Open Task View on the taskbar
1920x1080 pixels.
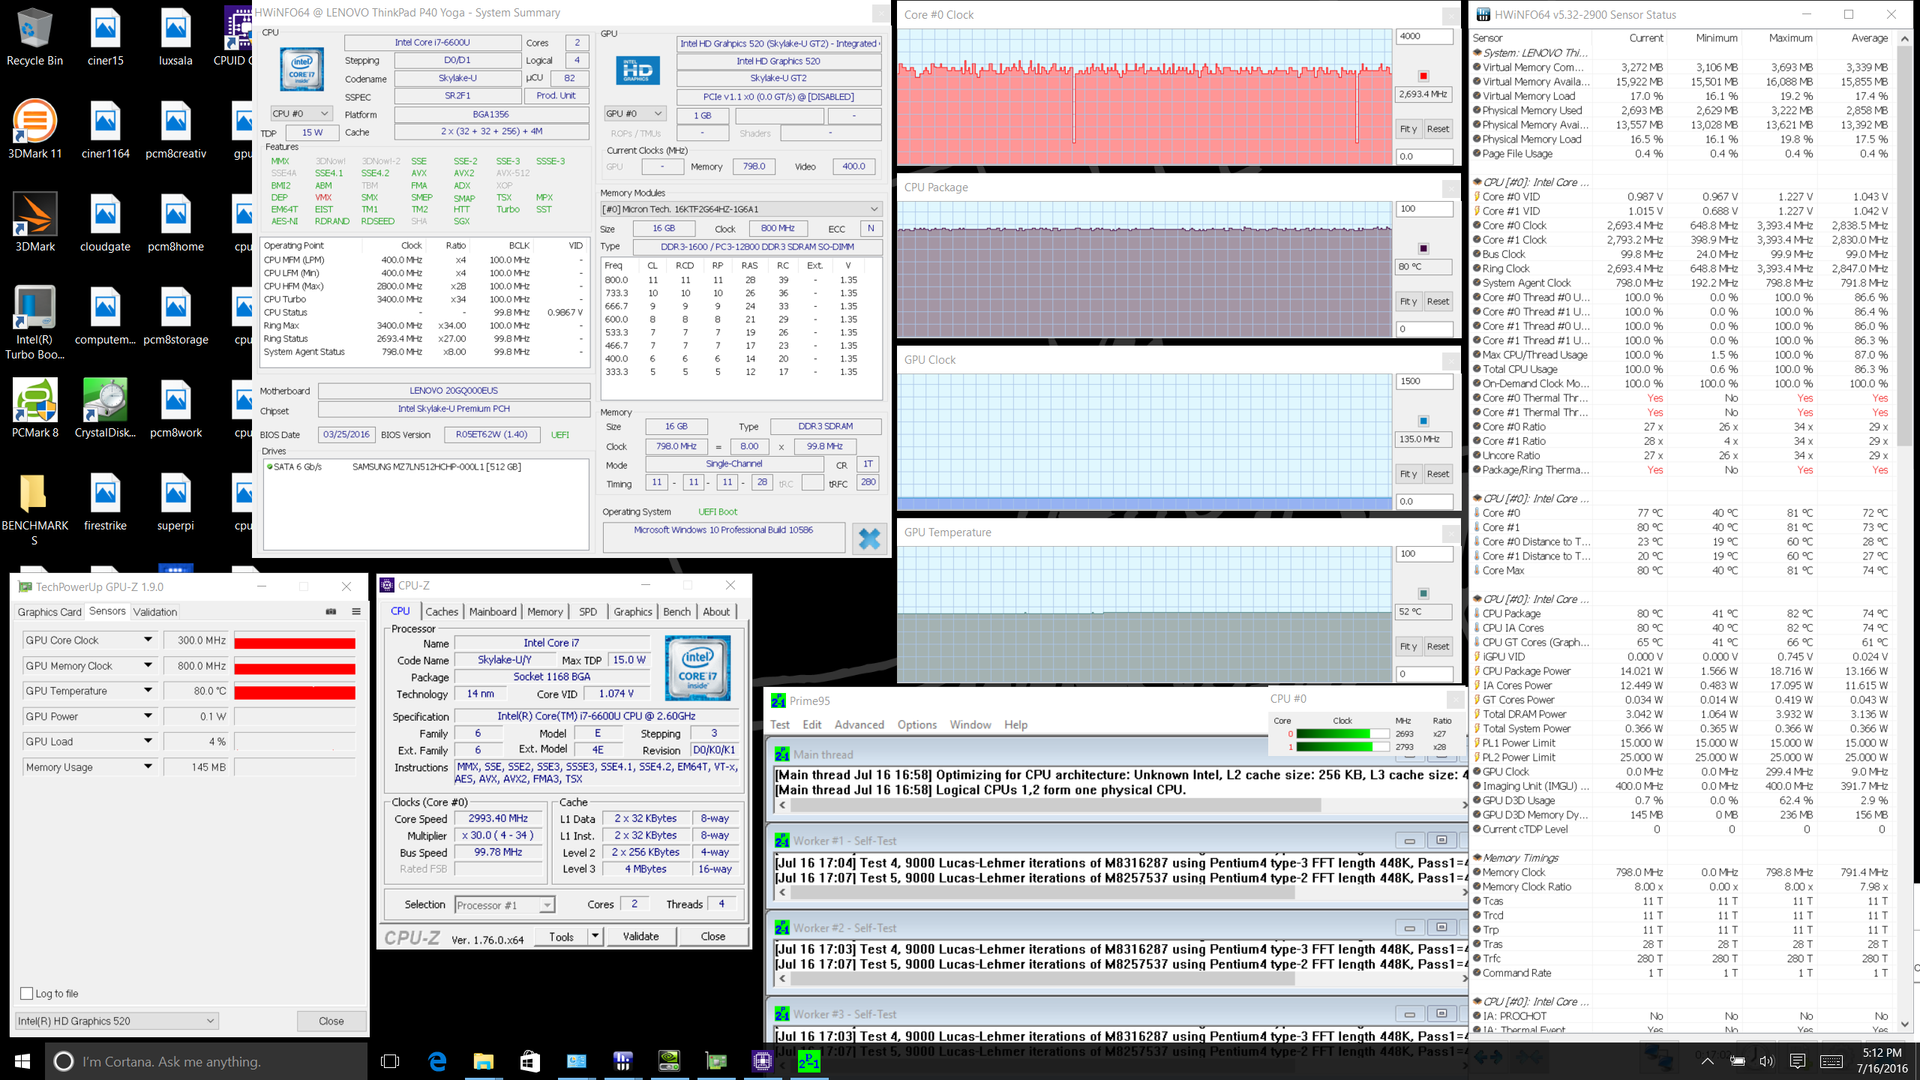391,1061
